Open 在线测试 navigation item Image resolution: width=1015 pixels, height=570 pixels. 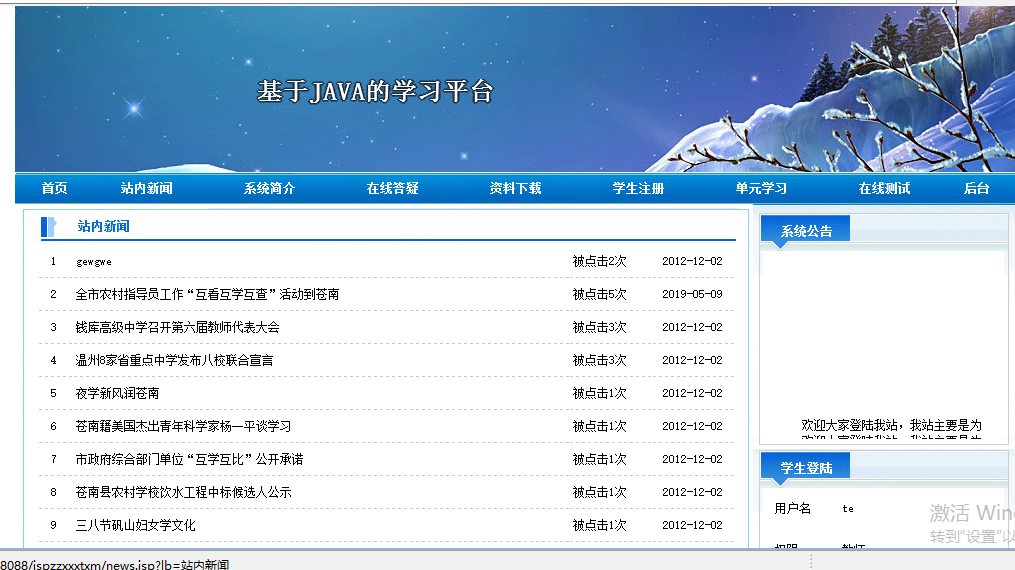(x=884, y=188)
